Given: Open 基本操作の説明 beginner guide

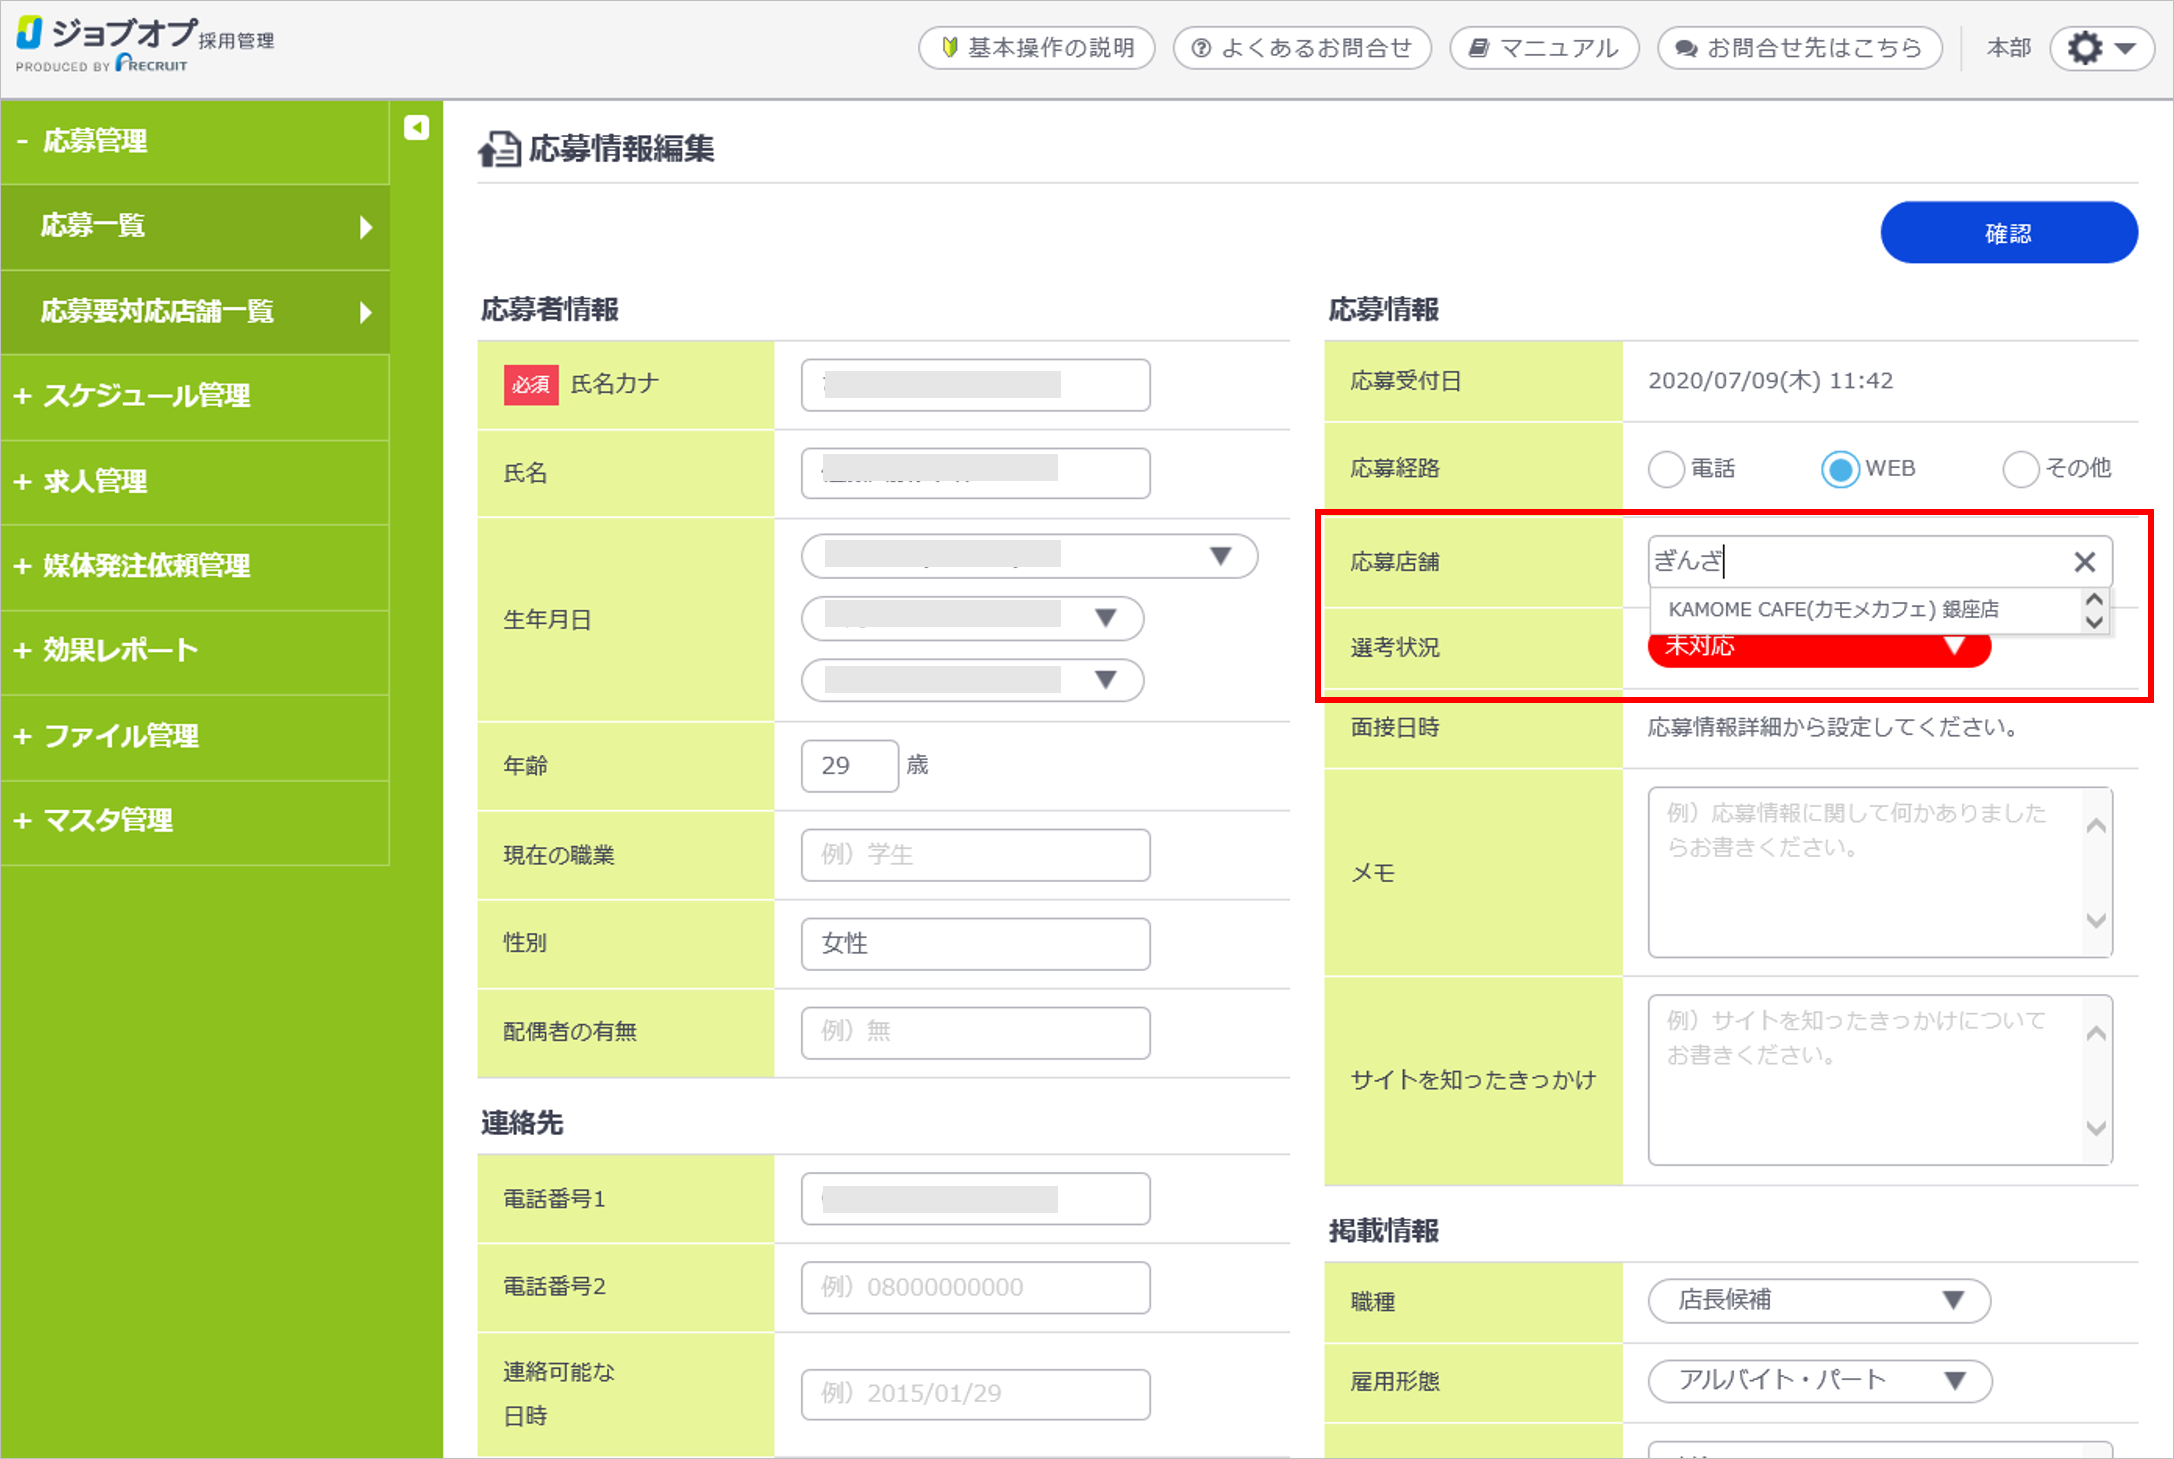Looking at the screenshot, I should [x=1036, y=48].
